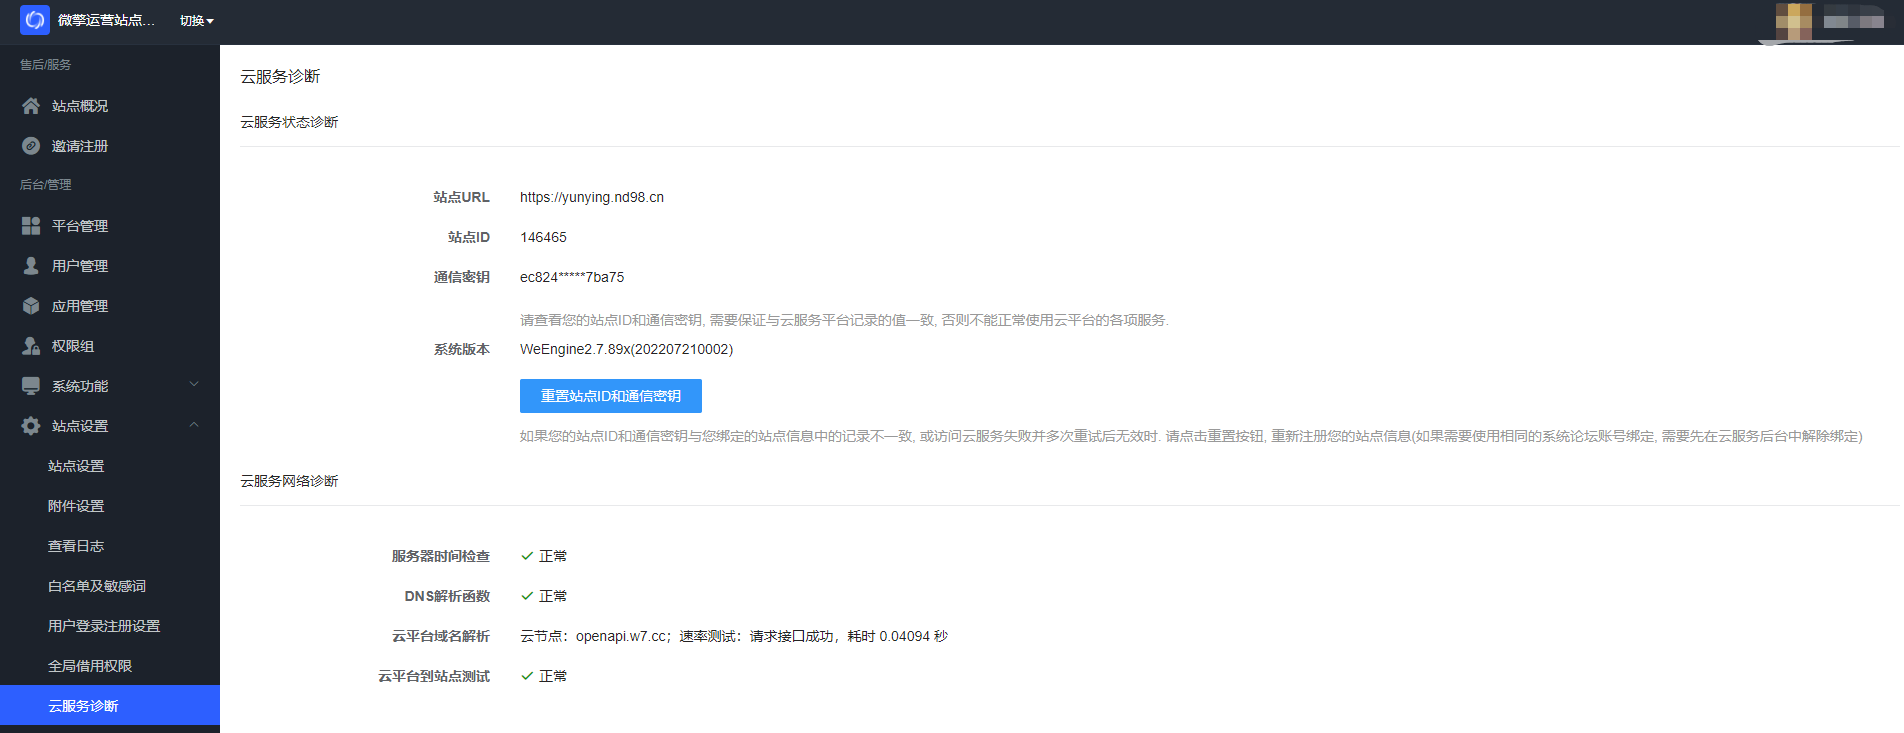This screenshot has width=1904, height=733.
Task: Click the user-lock icon beside 权限组
Action: pos(31,346)
